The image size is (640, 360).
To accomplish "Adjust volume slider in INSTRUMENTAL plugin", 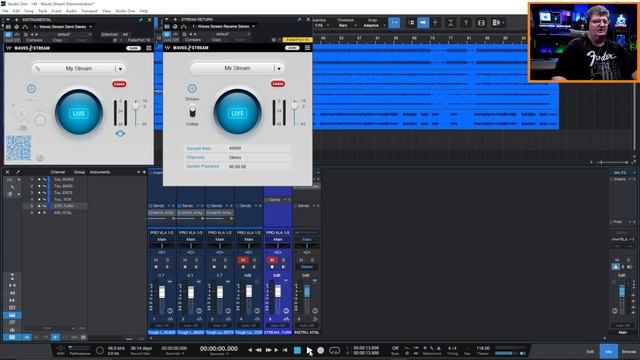I will tap(136, 107).
